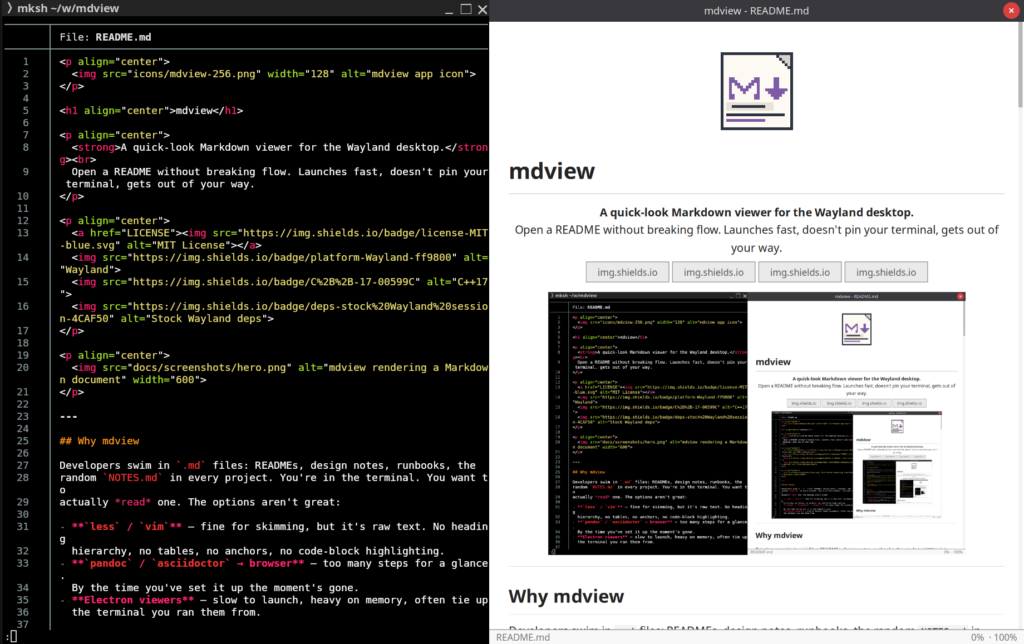Viewport: 1024px width, 644px height.
Task: Maximize the mksh terminal window
Action: coord(466,9)
